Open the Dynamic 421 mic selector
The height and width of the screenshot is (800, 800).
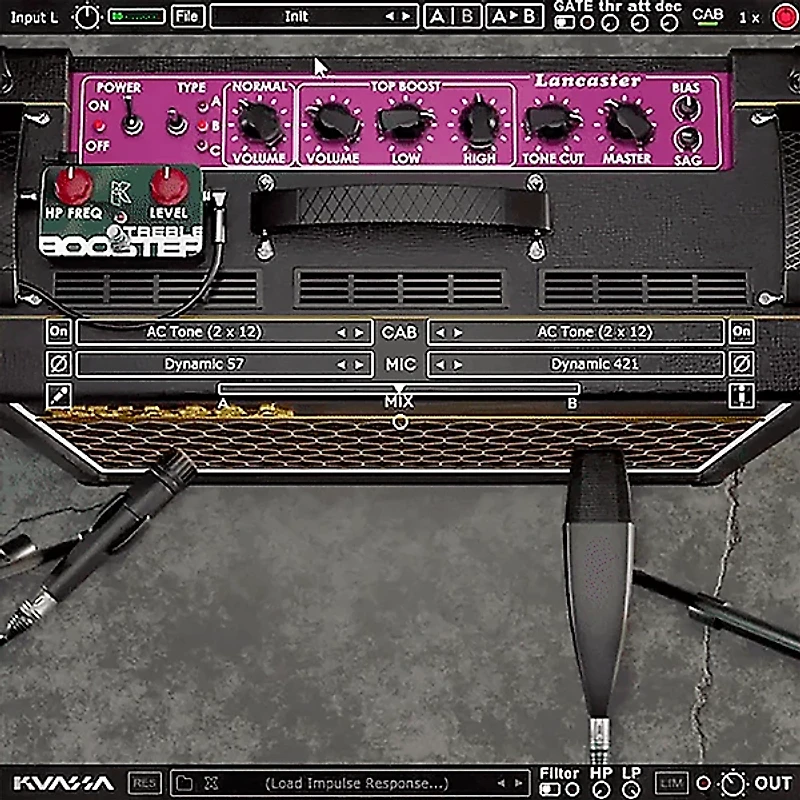coord(576,364)
